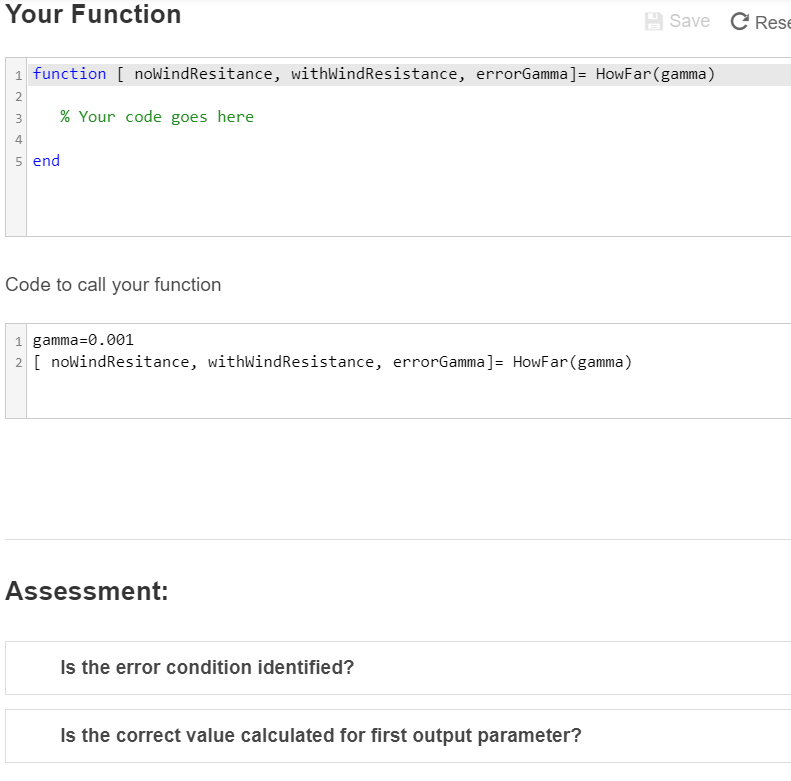
Task: Expand 'Is the correct value calculated' test
Action: point(320,736)
